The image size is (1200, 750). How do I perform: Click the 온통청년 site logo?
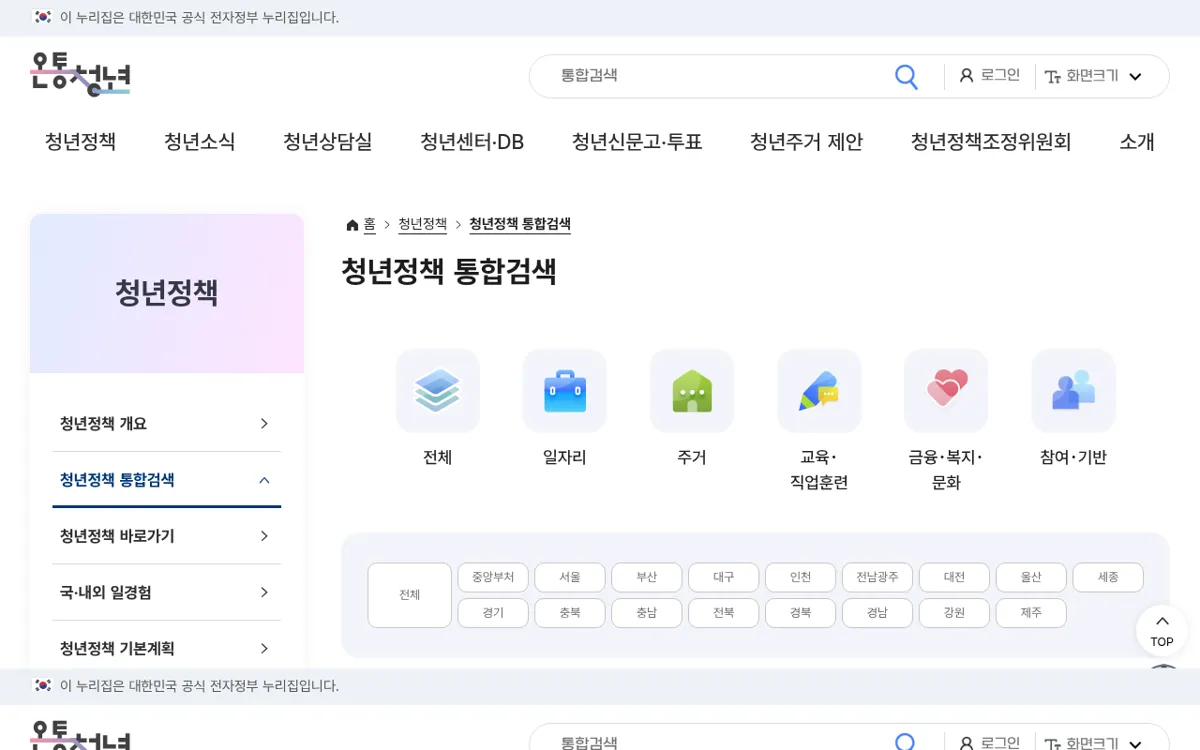tap(80, 75)
